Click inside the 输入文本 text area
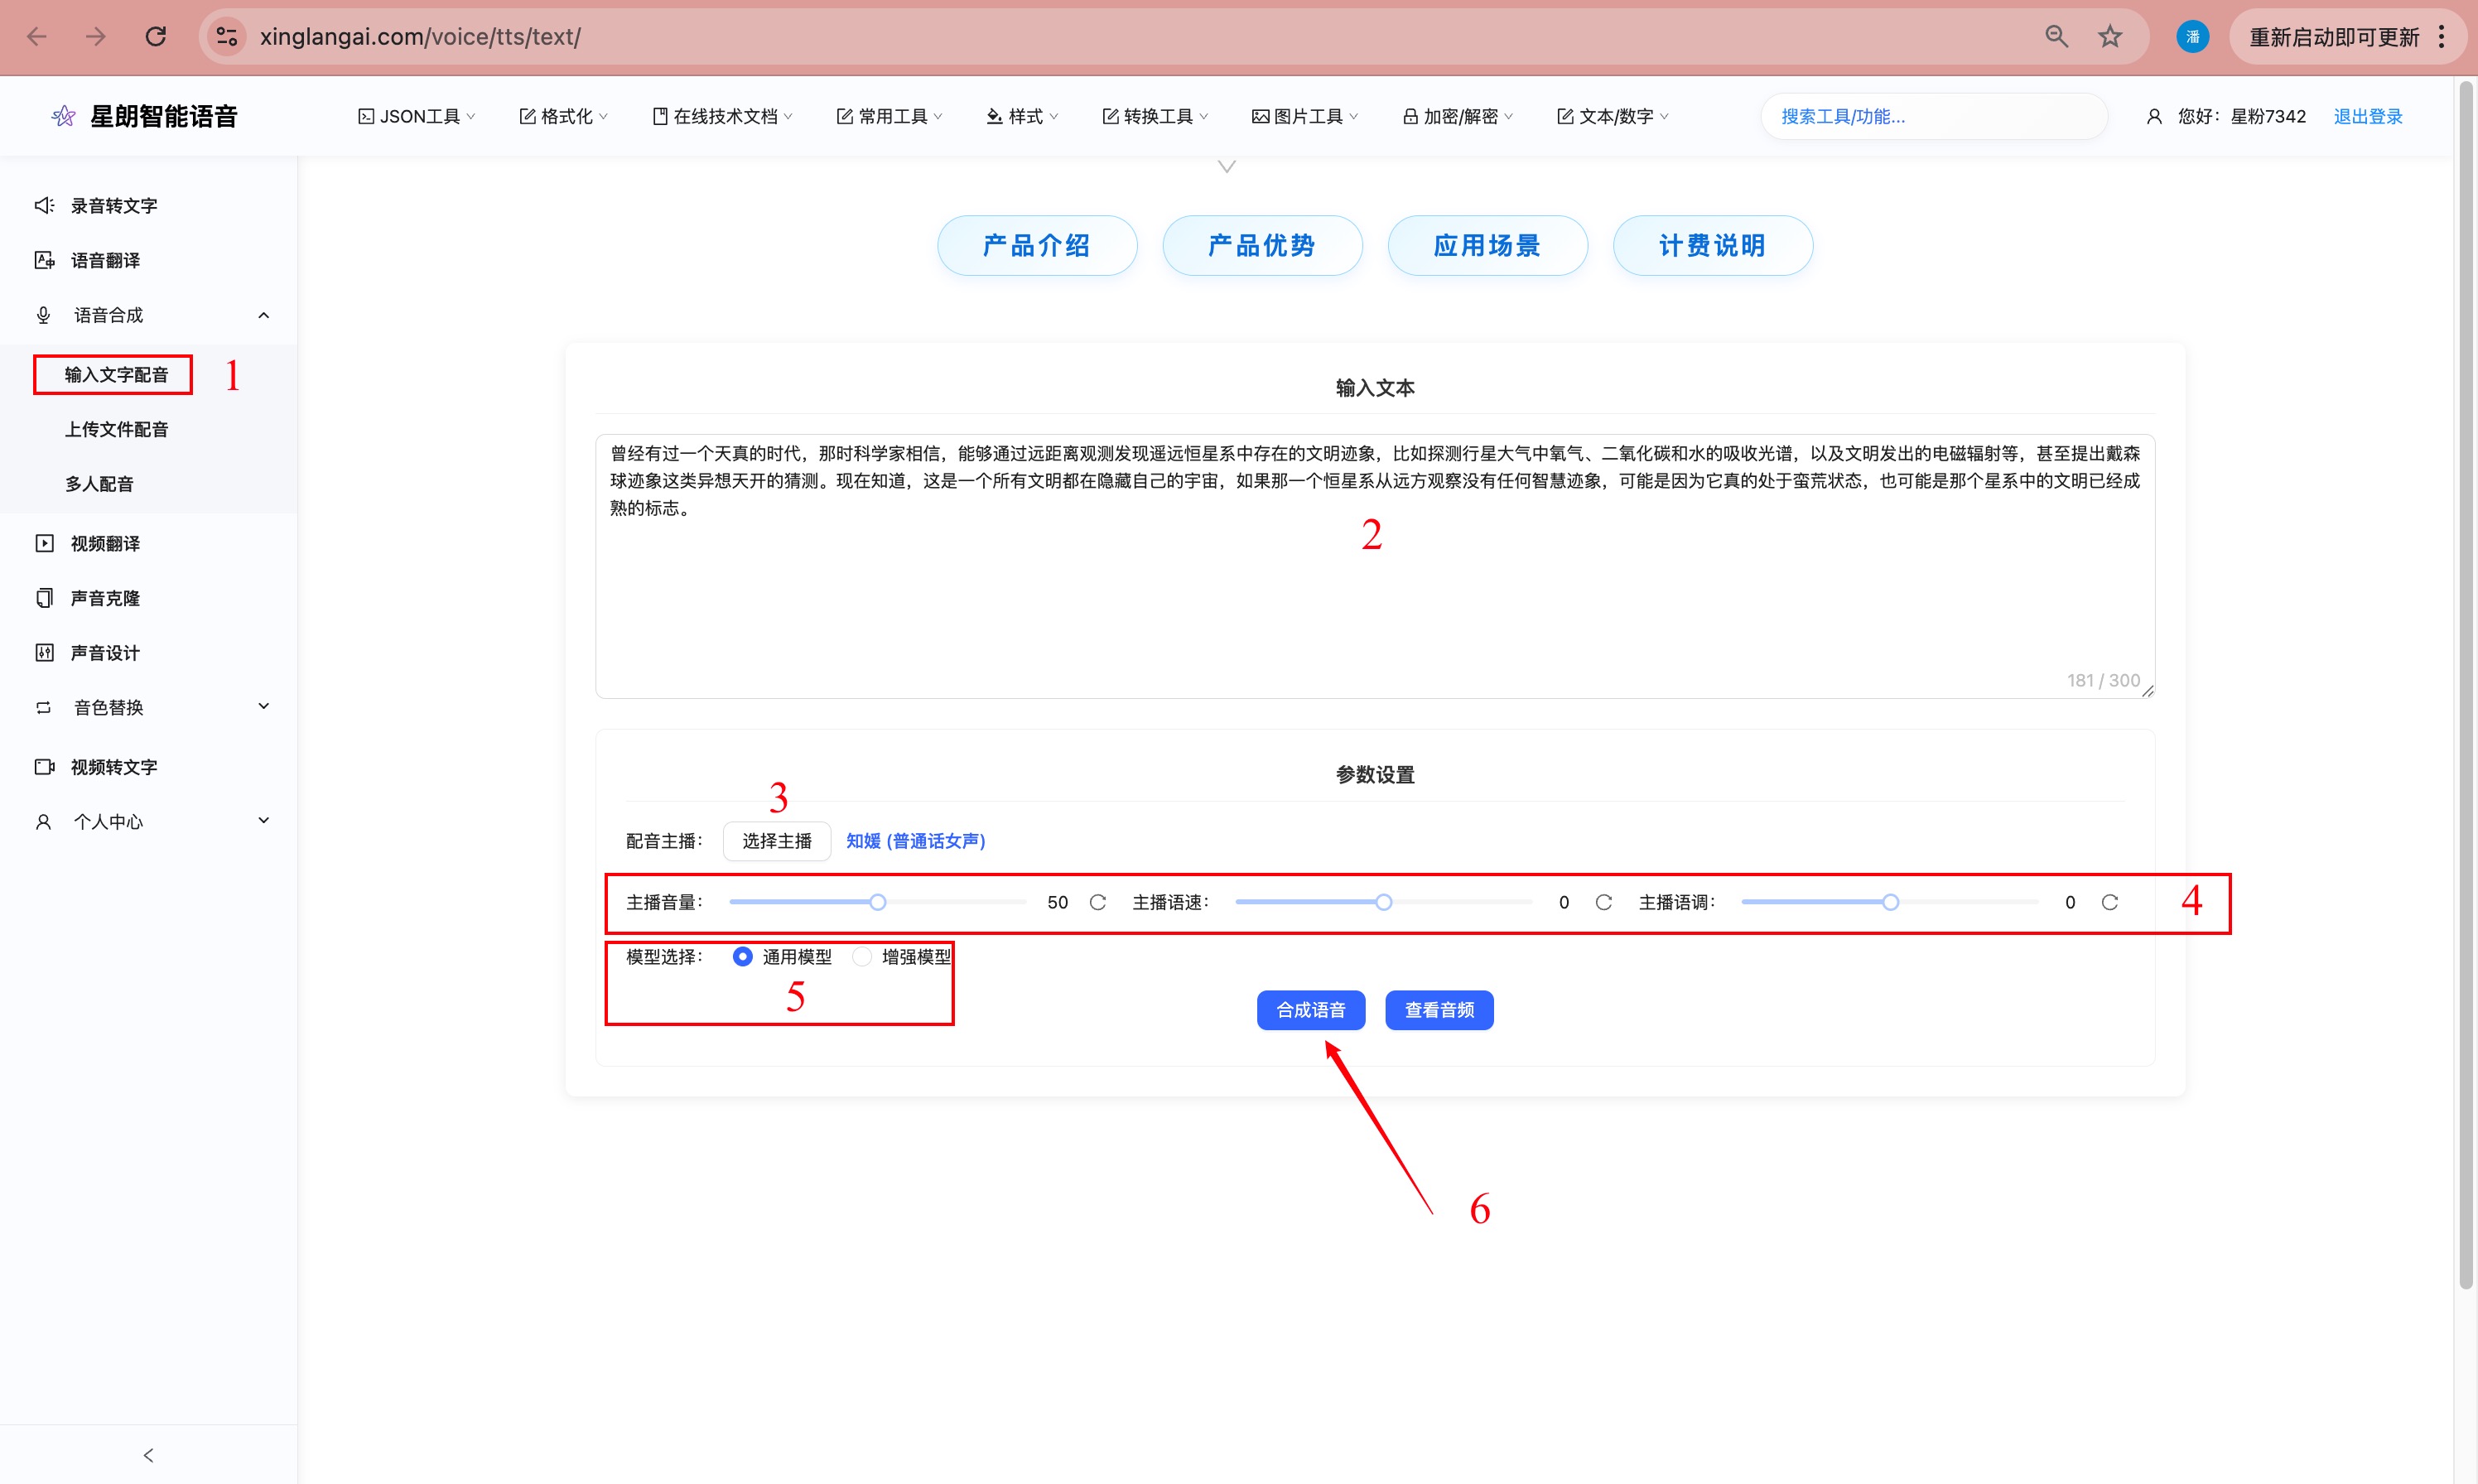The width and height of the screenshot is (2478, 1484). [1375, 566]
